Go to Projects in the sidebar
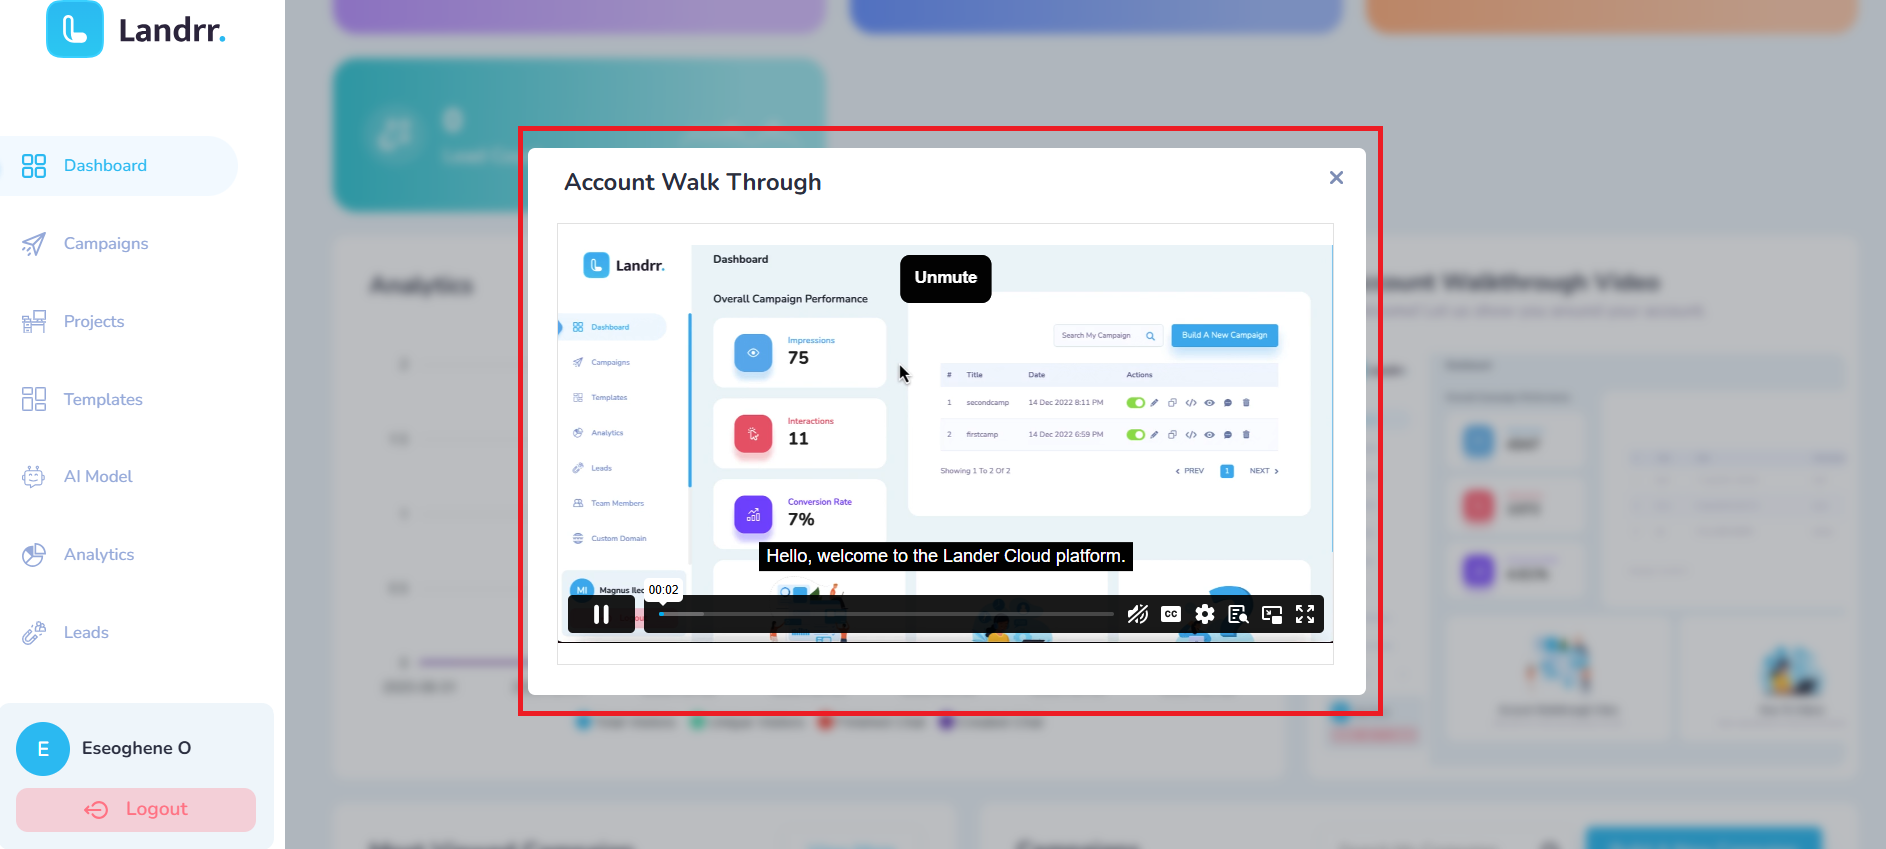Viewport: 1886px width, 849px height. 73,321
